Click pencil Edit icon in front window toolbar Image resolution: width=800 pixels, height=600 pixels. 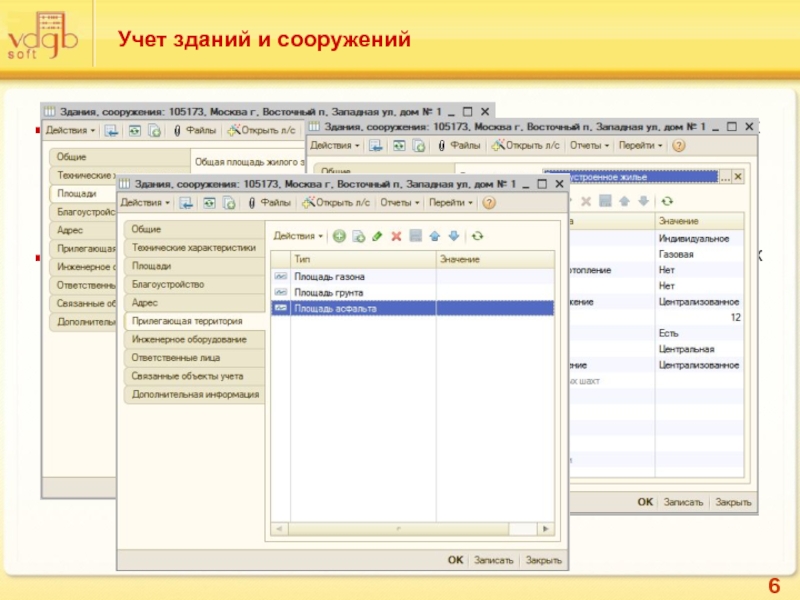coord(376,236)
